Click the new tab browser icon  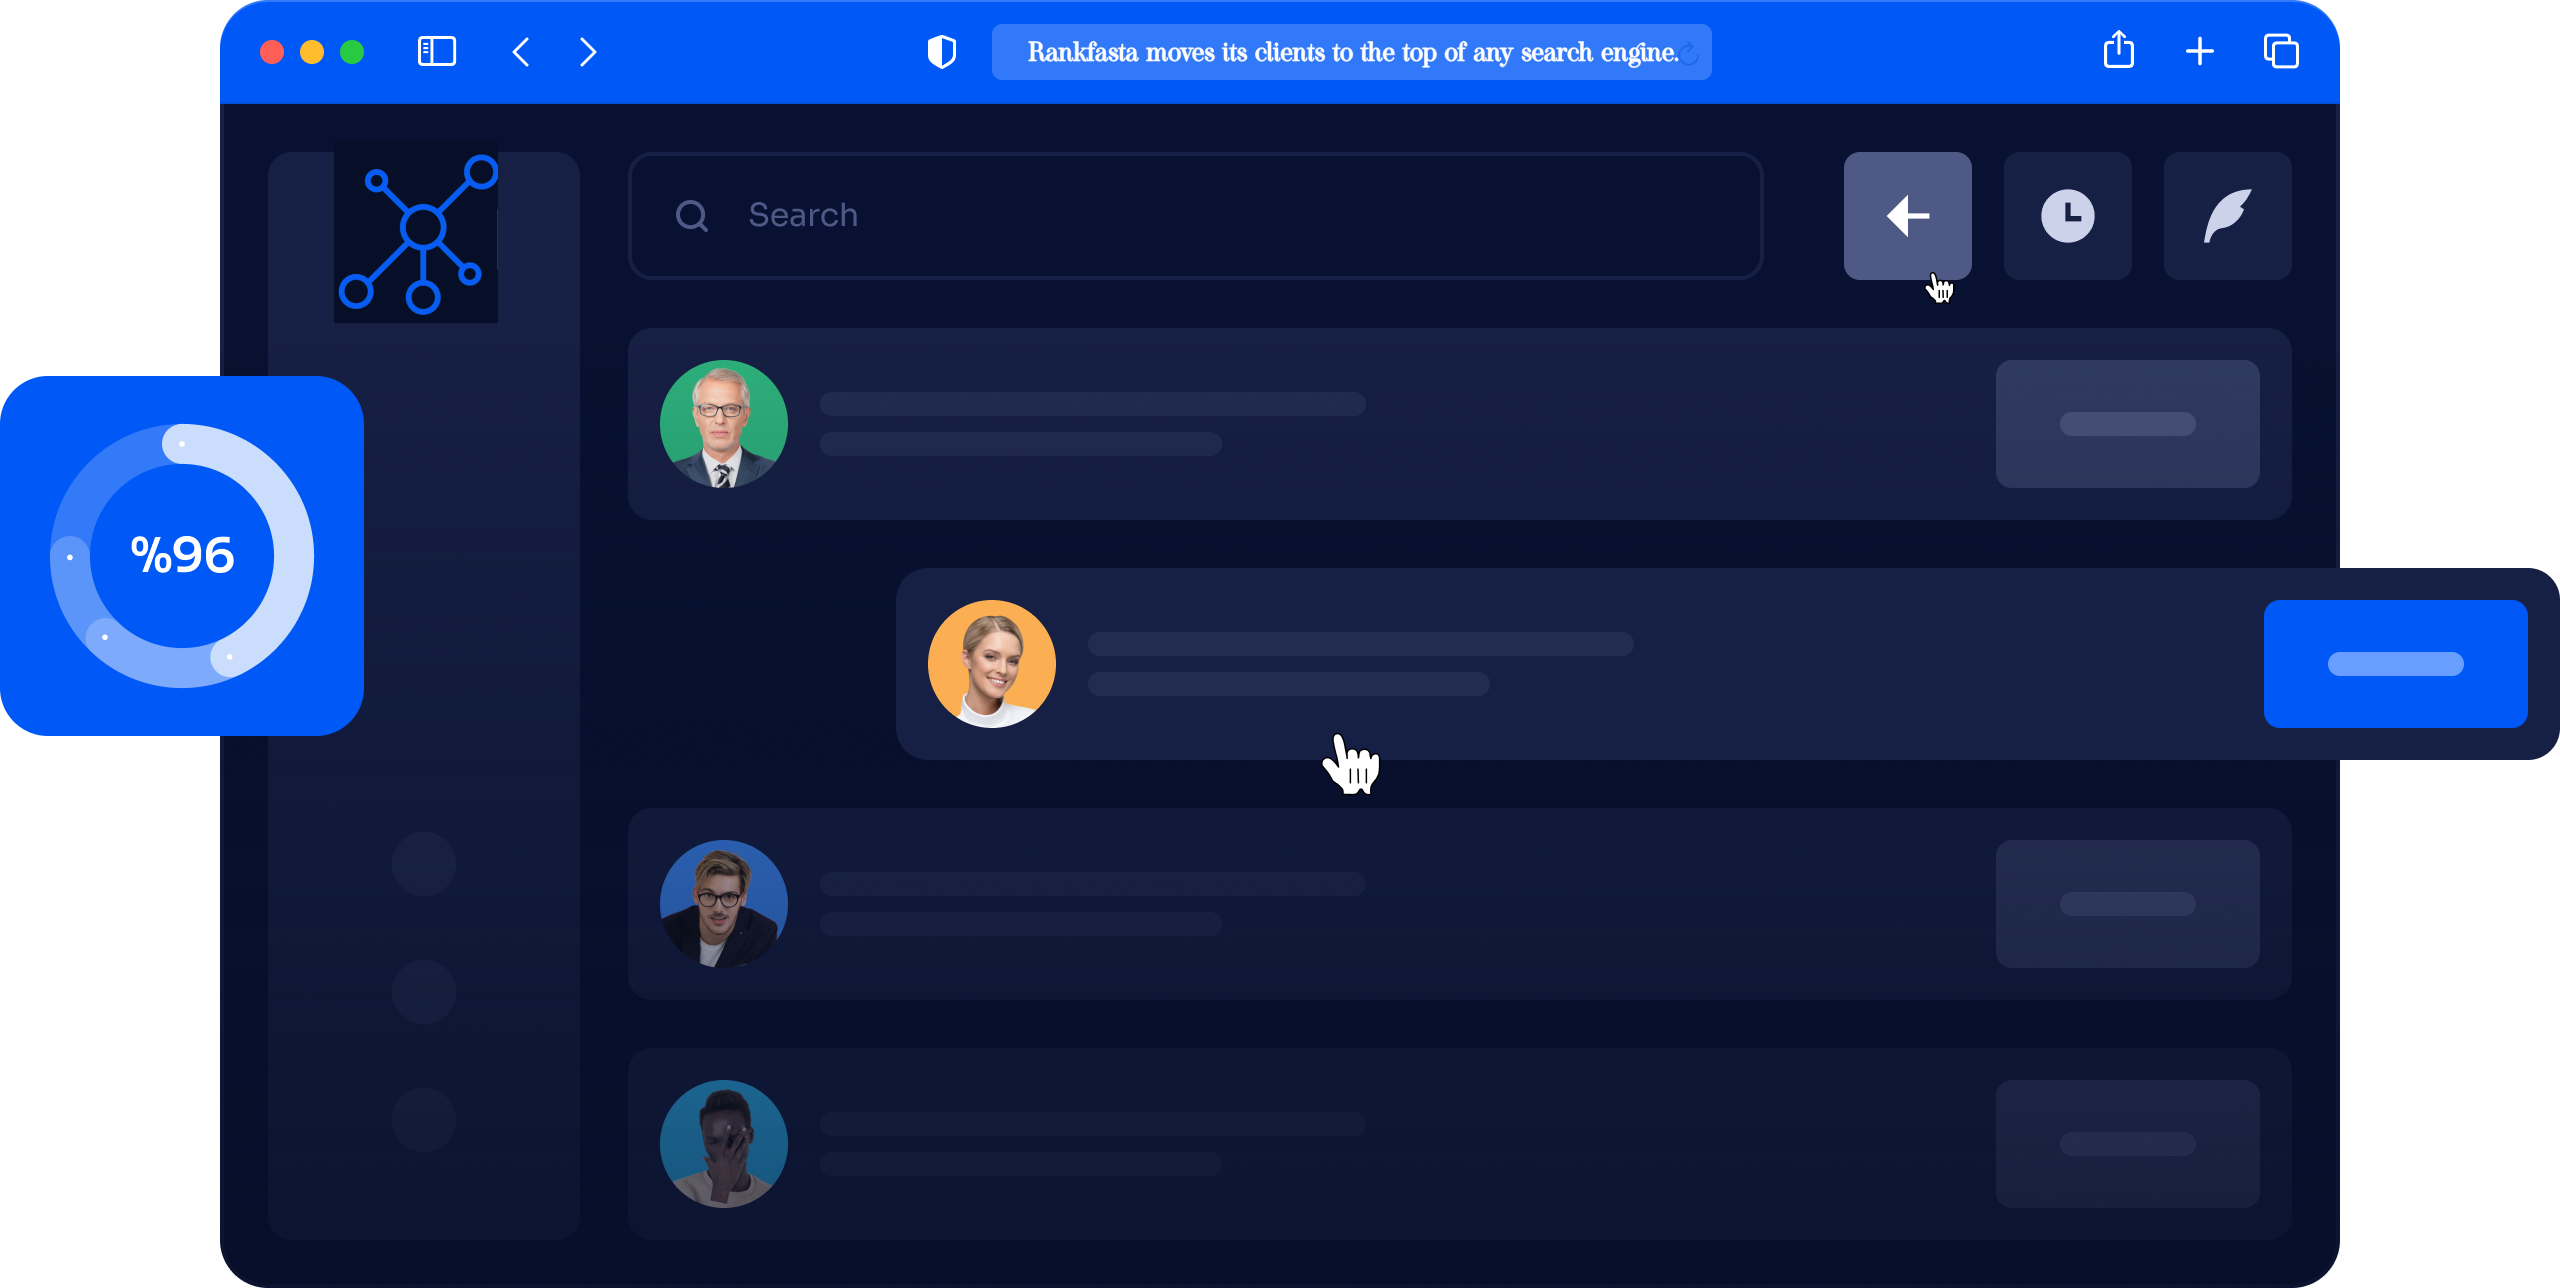click(x=2199, y=49)
